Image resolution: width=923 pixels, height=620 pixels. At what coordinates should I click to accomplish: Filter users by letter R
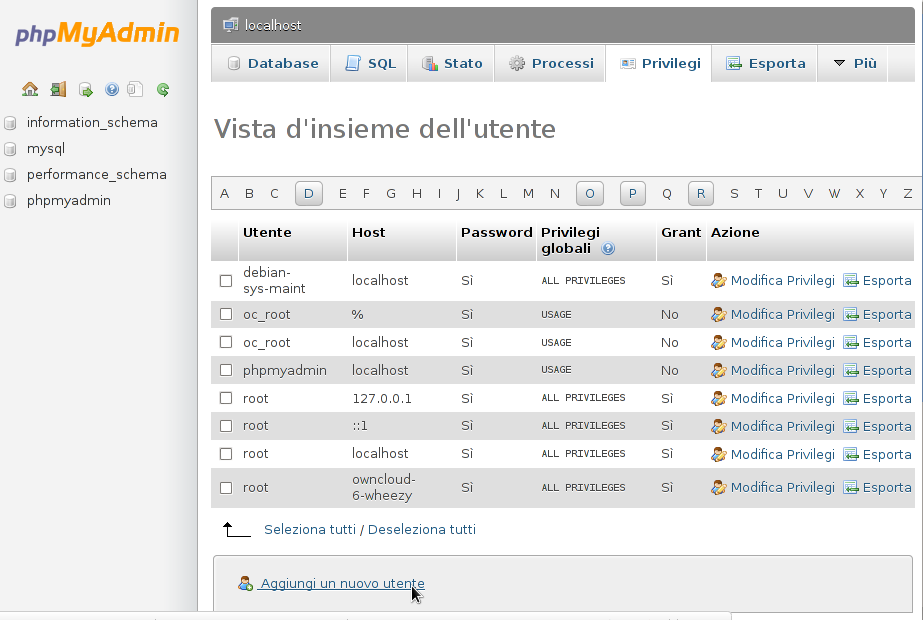(x=701, y=194)
